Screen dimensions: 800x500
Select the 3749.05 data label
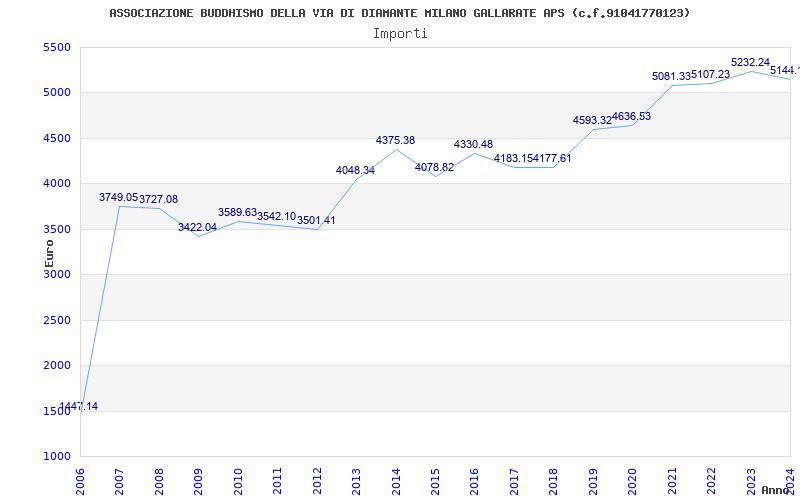point(118,197)
